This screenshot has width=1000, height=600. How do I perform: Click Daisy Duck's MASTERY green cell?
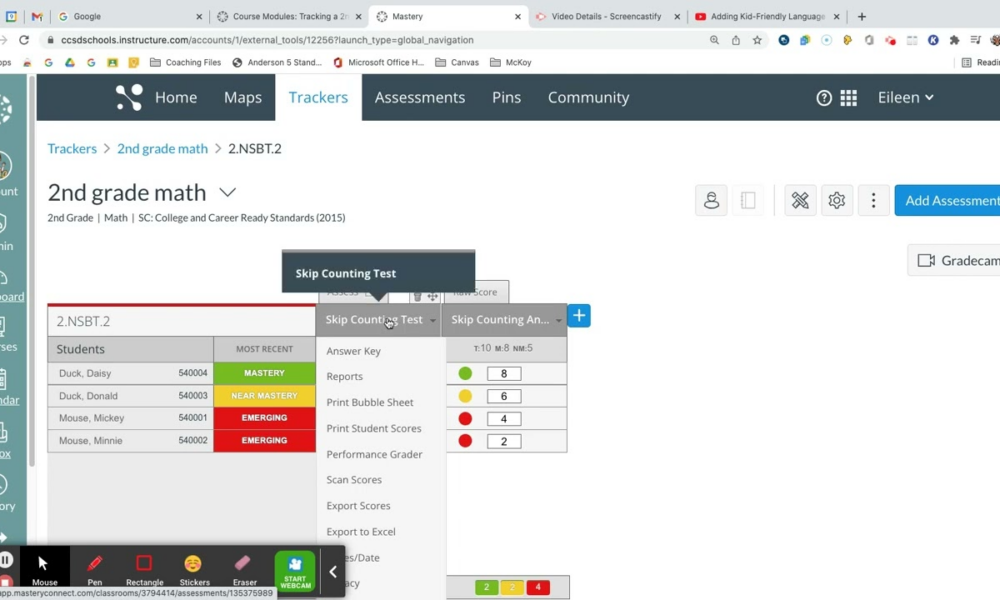tap(264, 373)
